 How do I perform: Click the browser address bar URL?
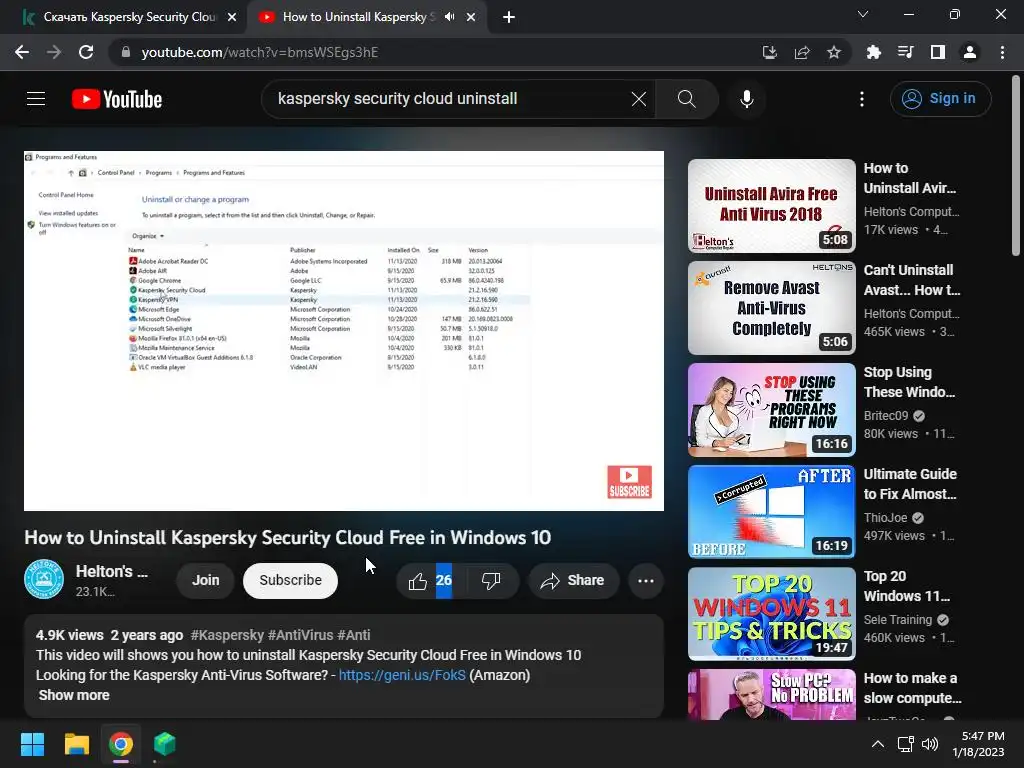[259, 52]
